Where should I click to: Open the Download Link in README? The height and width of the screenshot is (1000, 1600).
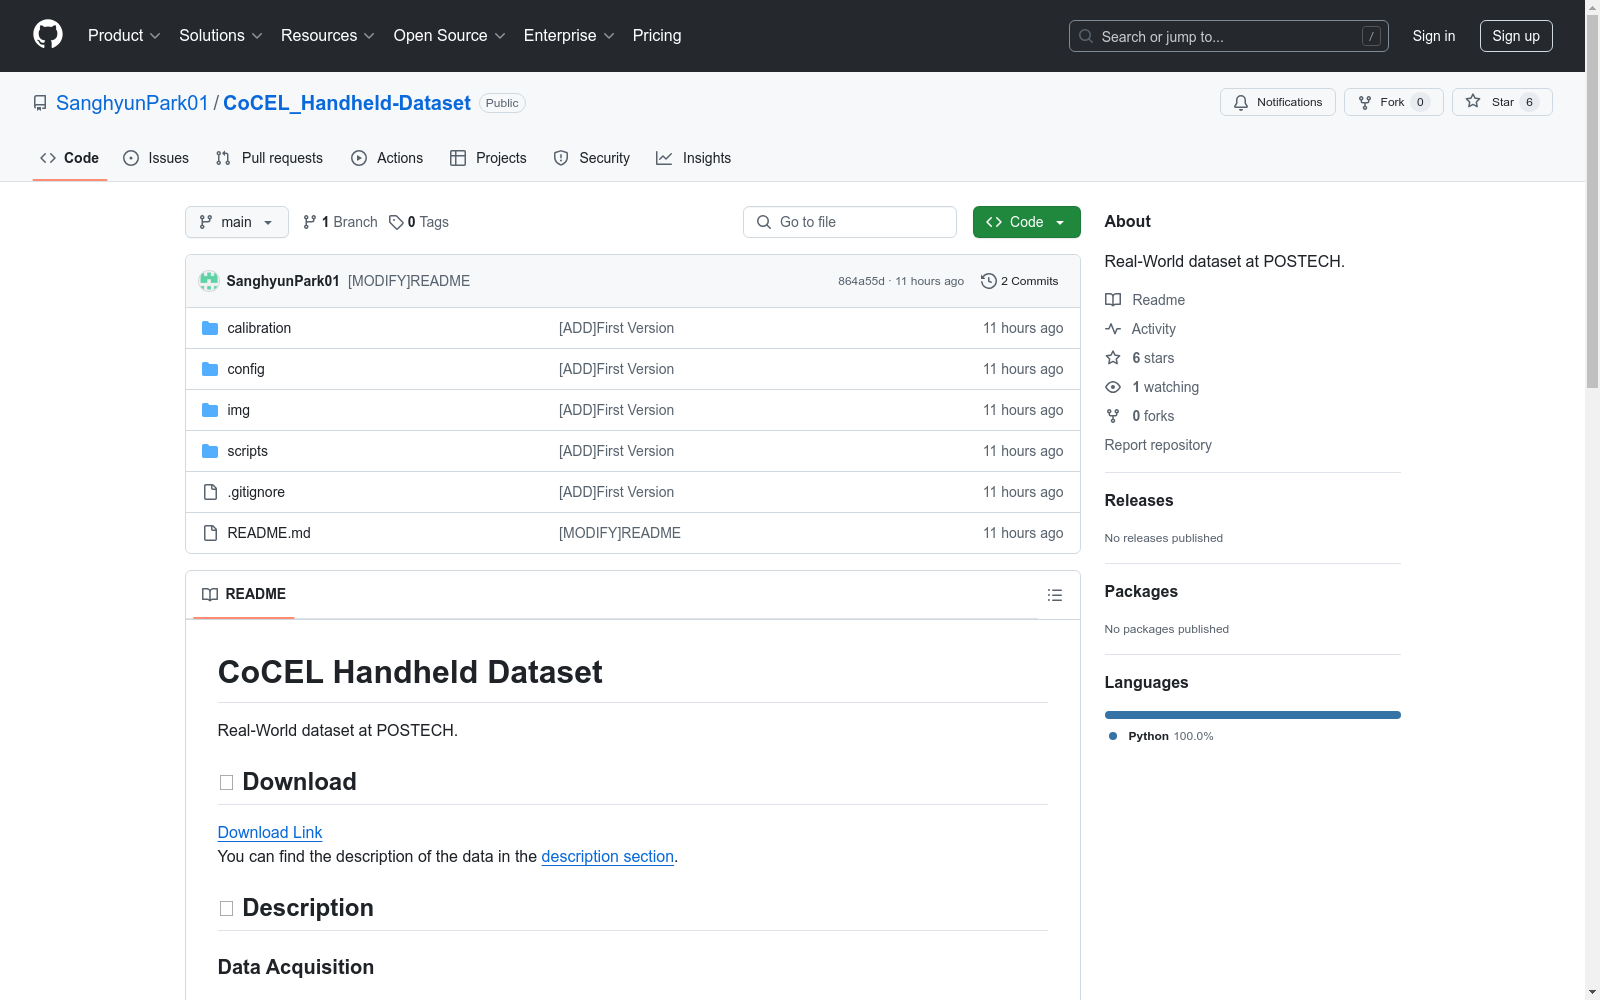270,832
